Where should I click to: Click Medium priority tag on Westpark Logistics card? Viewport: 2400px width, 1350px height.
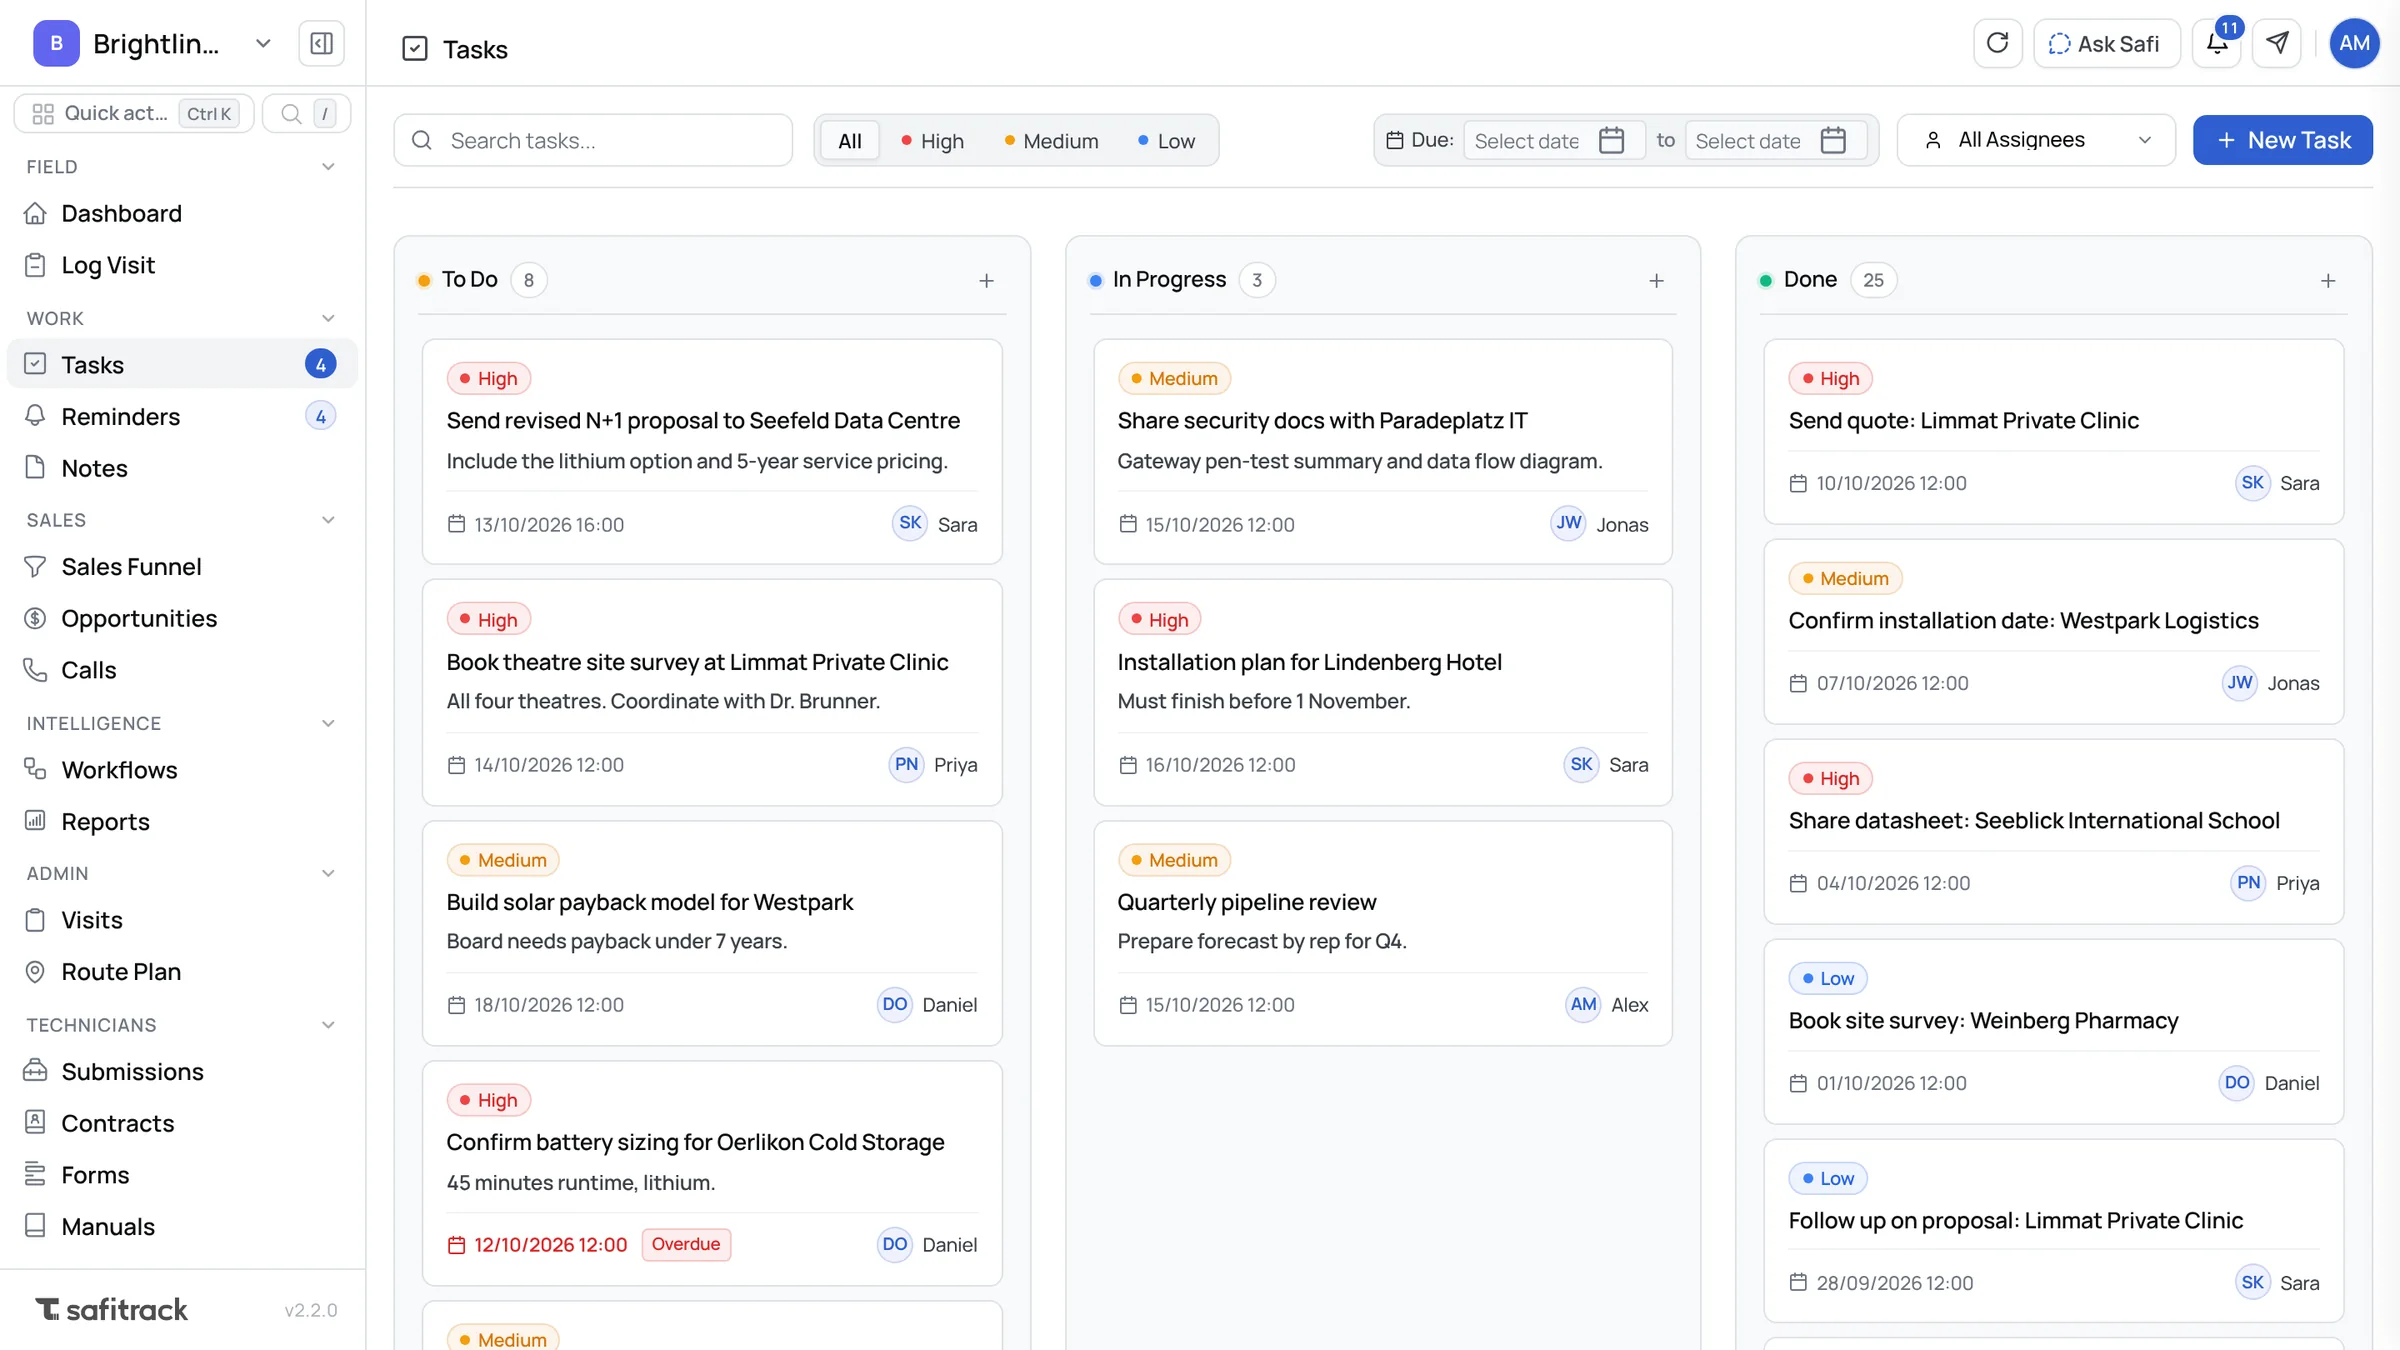click(x=1844, y=578)
